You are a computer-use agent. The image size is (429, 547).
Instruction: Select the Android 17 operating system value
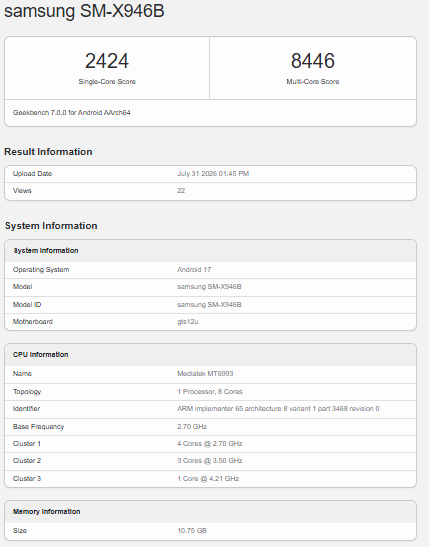coord(194,270)
